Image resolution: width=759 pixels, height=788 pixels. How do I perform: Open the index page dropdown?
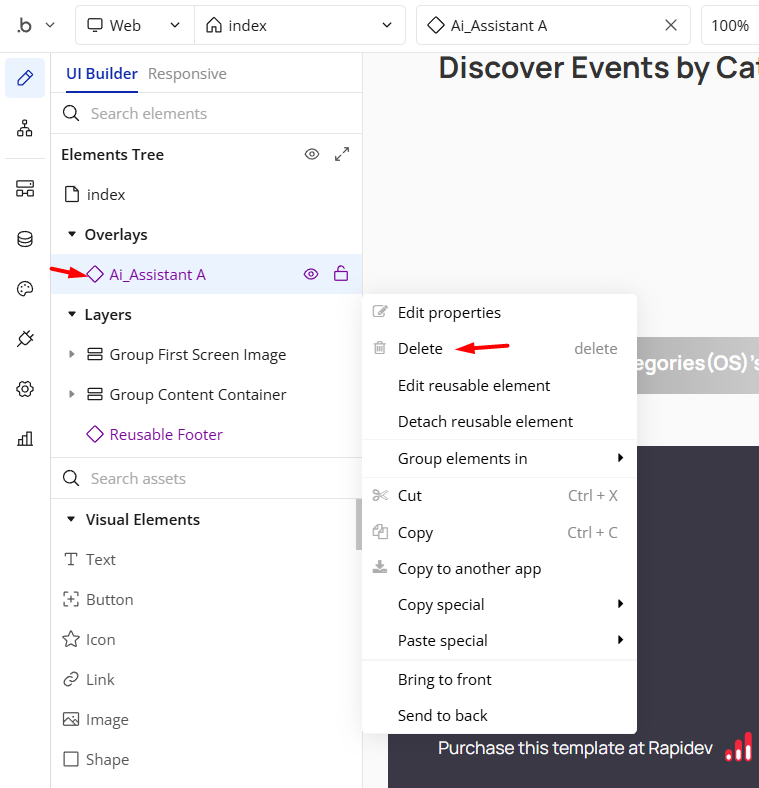point(299,26)
